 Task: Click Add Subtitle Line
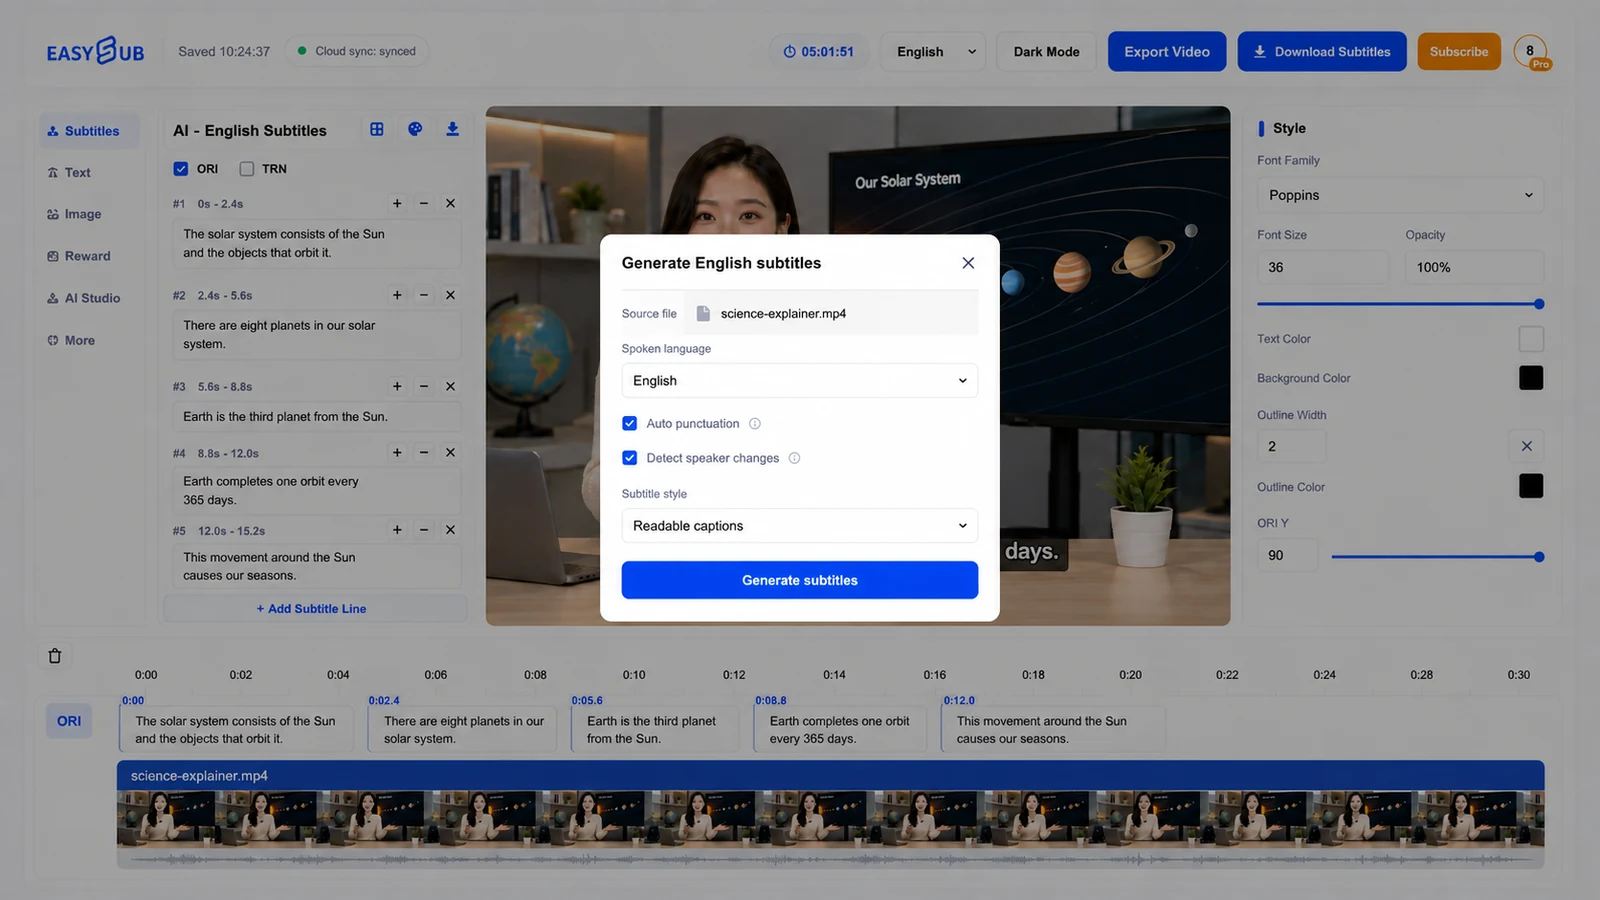pyautogui.click(x=314, y=608)
